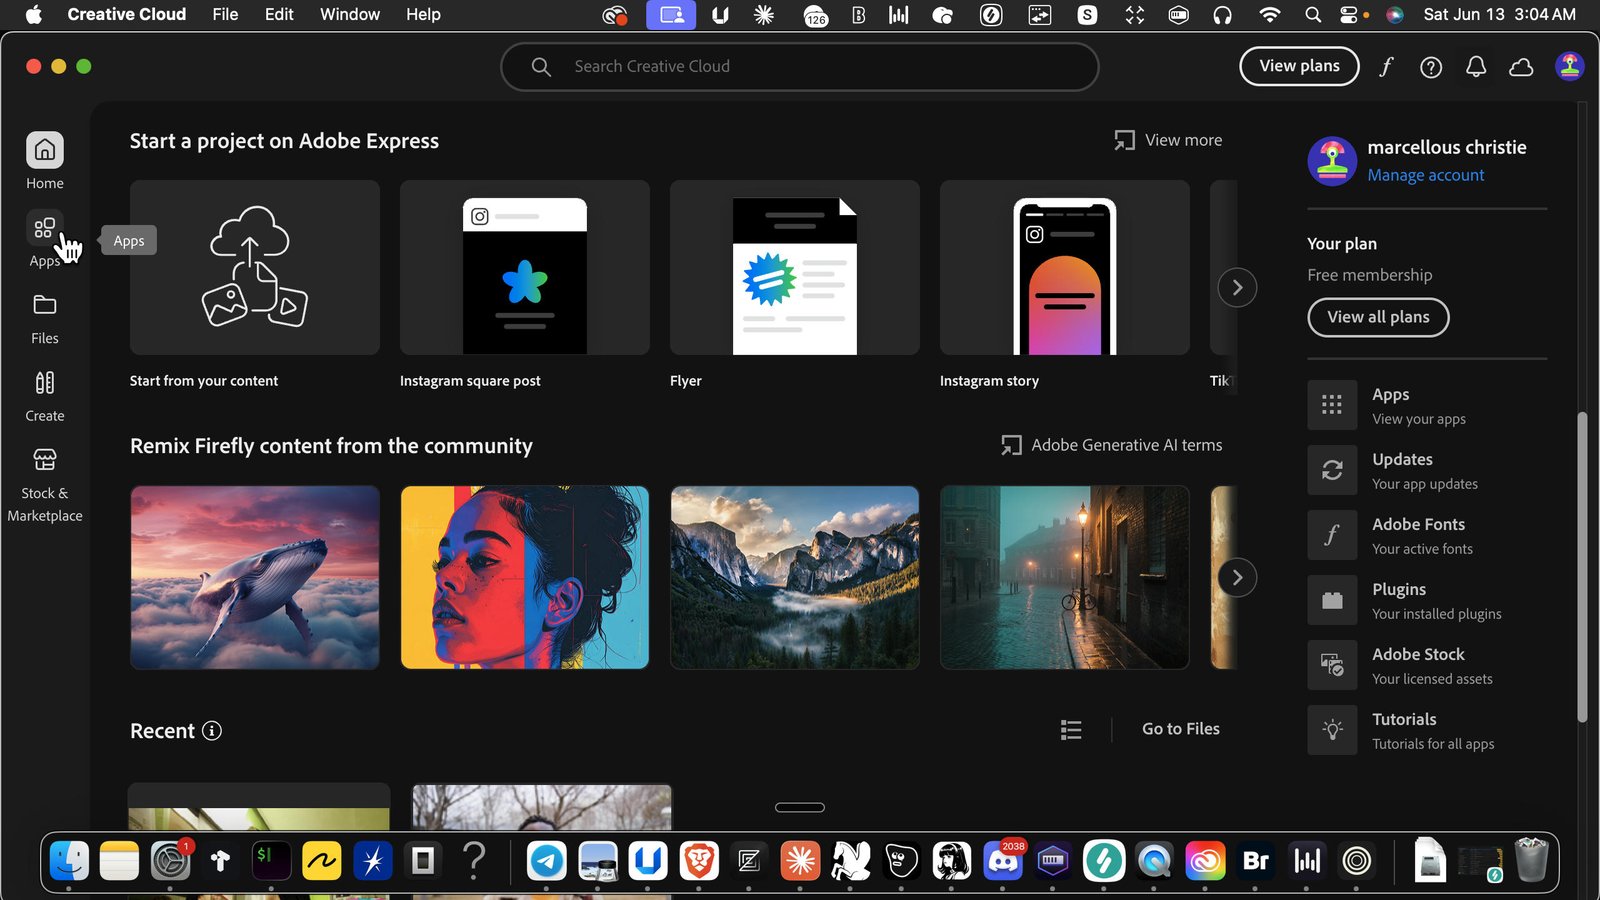Open Stock & Marketplace in sidebar
Screen dimensions: 1600x900
tap(45, 460)
